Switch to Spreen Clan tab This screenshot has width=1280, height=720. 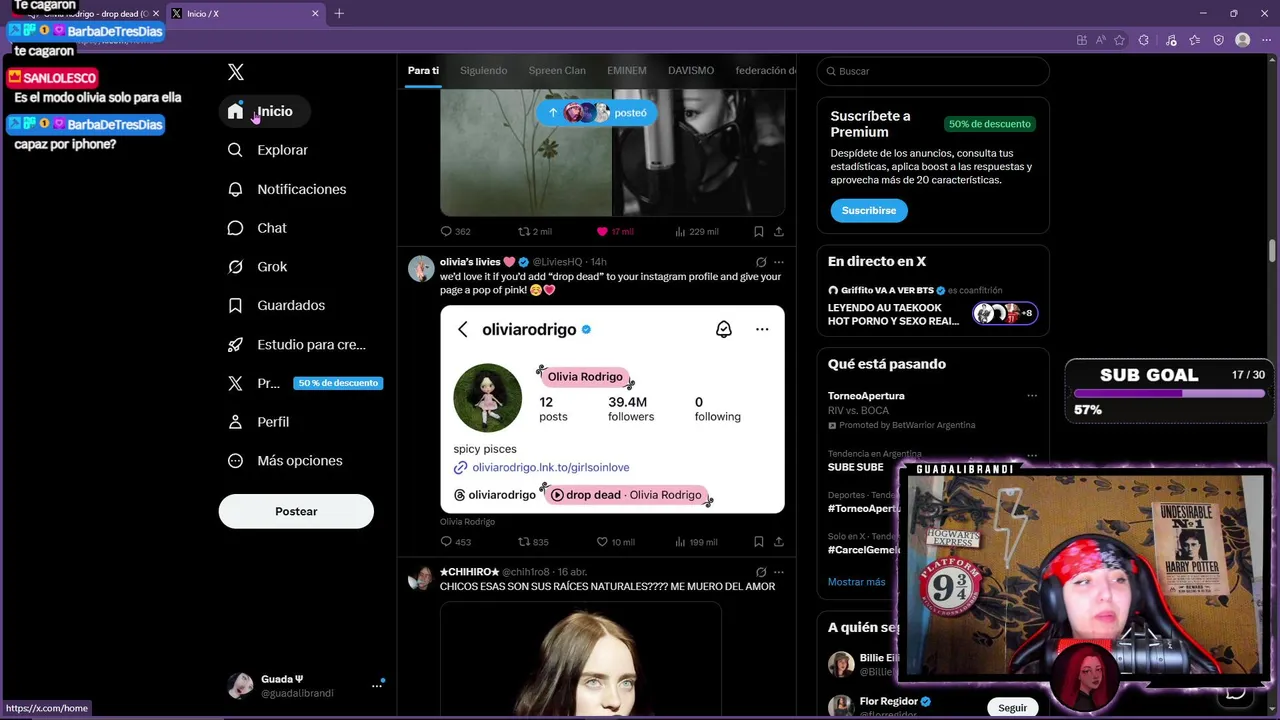557,71
